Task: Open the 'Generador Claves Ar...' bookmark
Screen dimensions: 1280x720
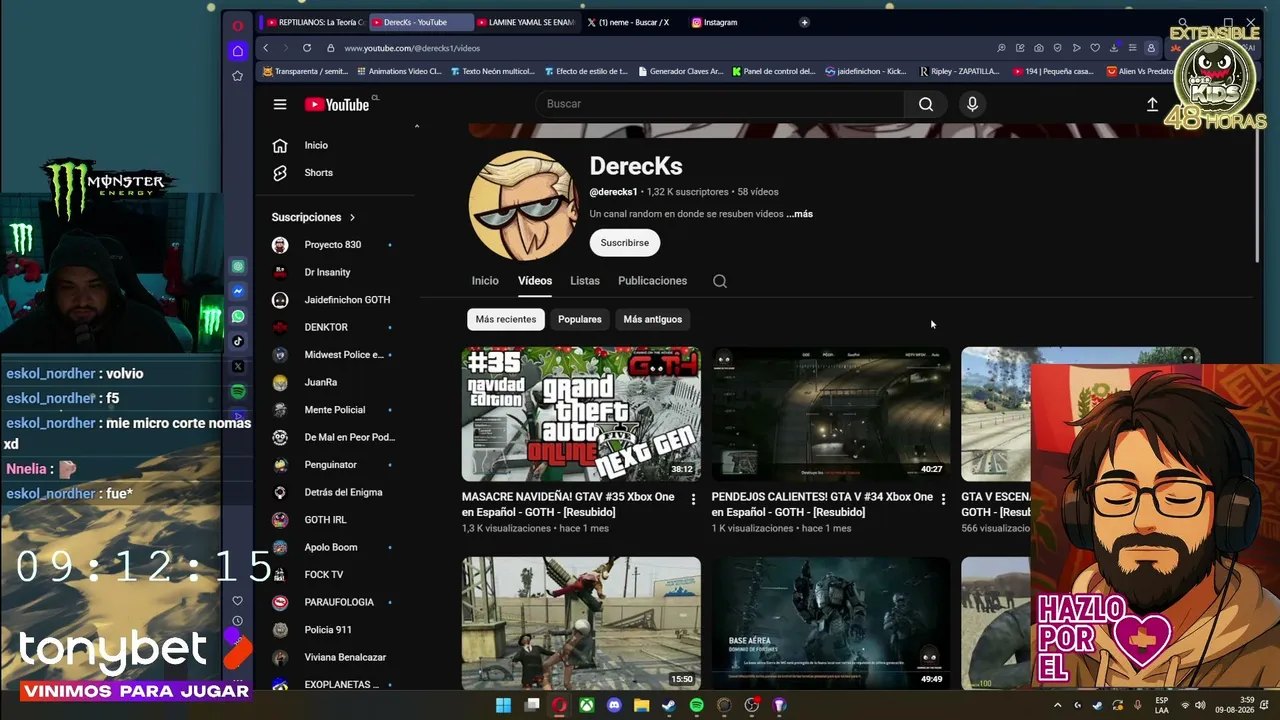Action: (679, 72)
